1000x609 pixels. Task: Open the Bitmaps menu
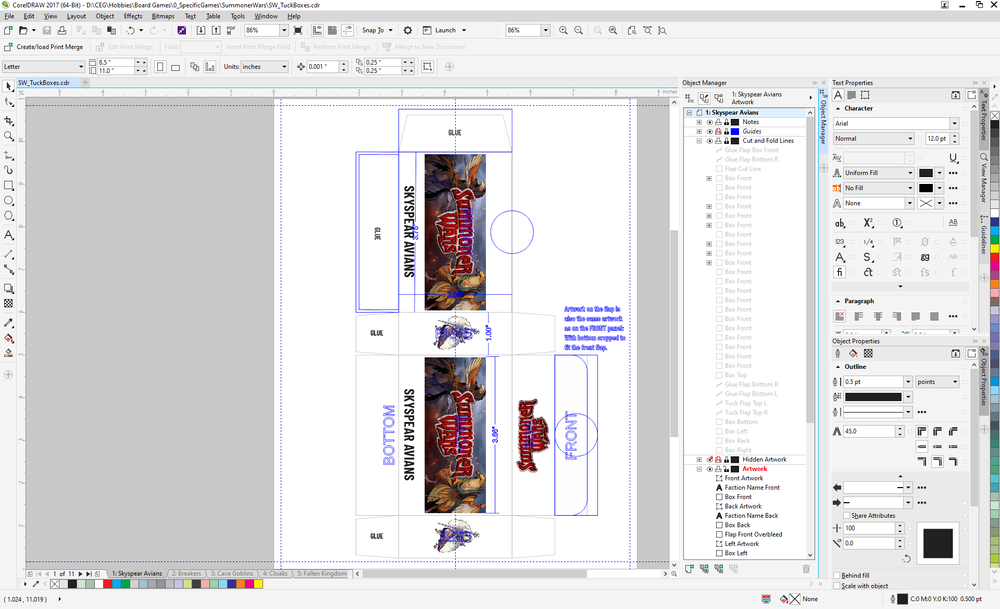tap(163, 16)
